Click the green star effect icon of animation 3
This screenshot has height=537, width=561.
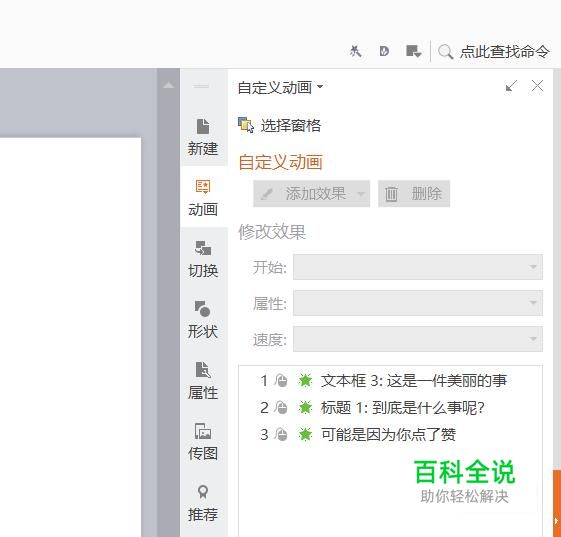305,434
